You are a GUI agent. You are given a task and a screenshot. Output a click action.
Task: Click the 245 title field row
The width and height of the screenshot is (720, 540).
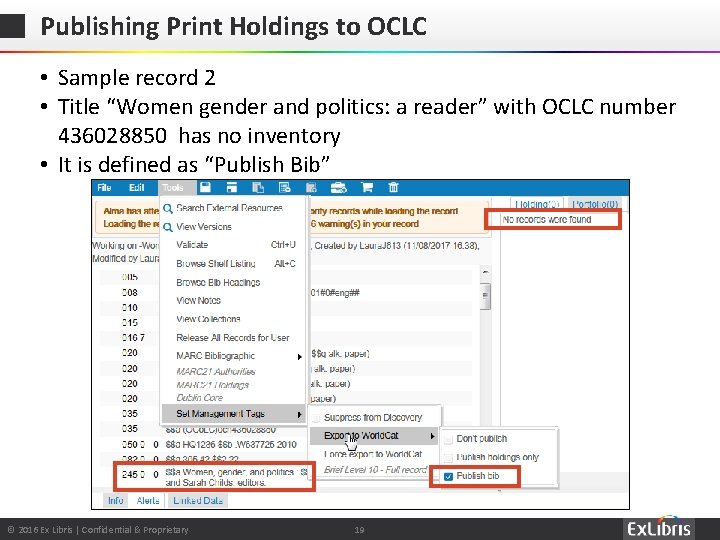214,477
